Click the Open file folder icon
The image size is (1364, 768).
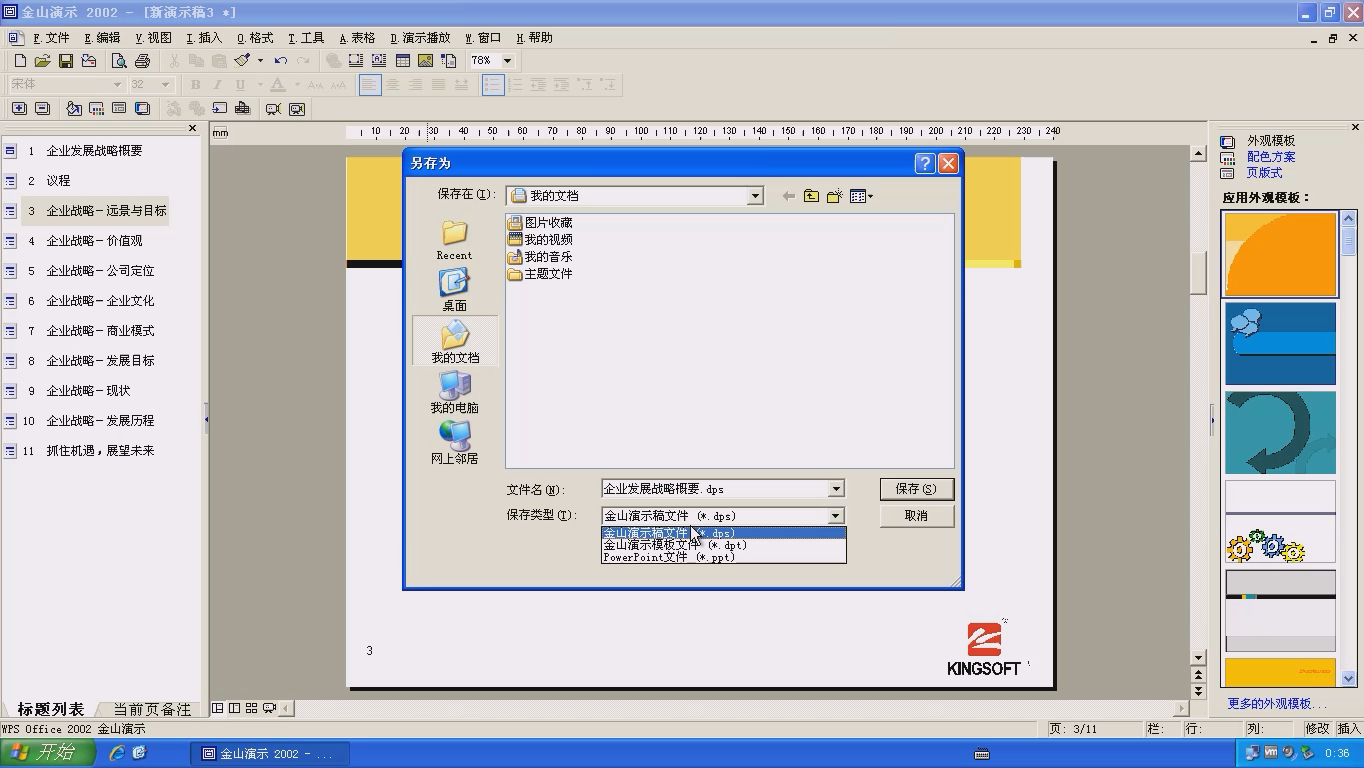(x=42, y=61)
